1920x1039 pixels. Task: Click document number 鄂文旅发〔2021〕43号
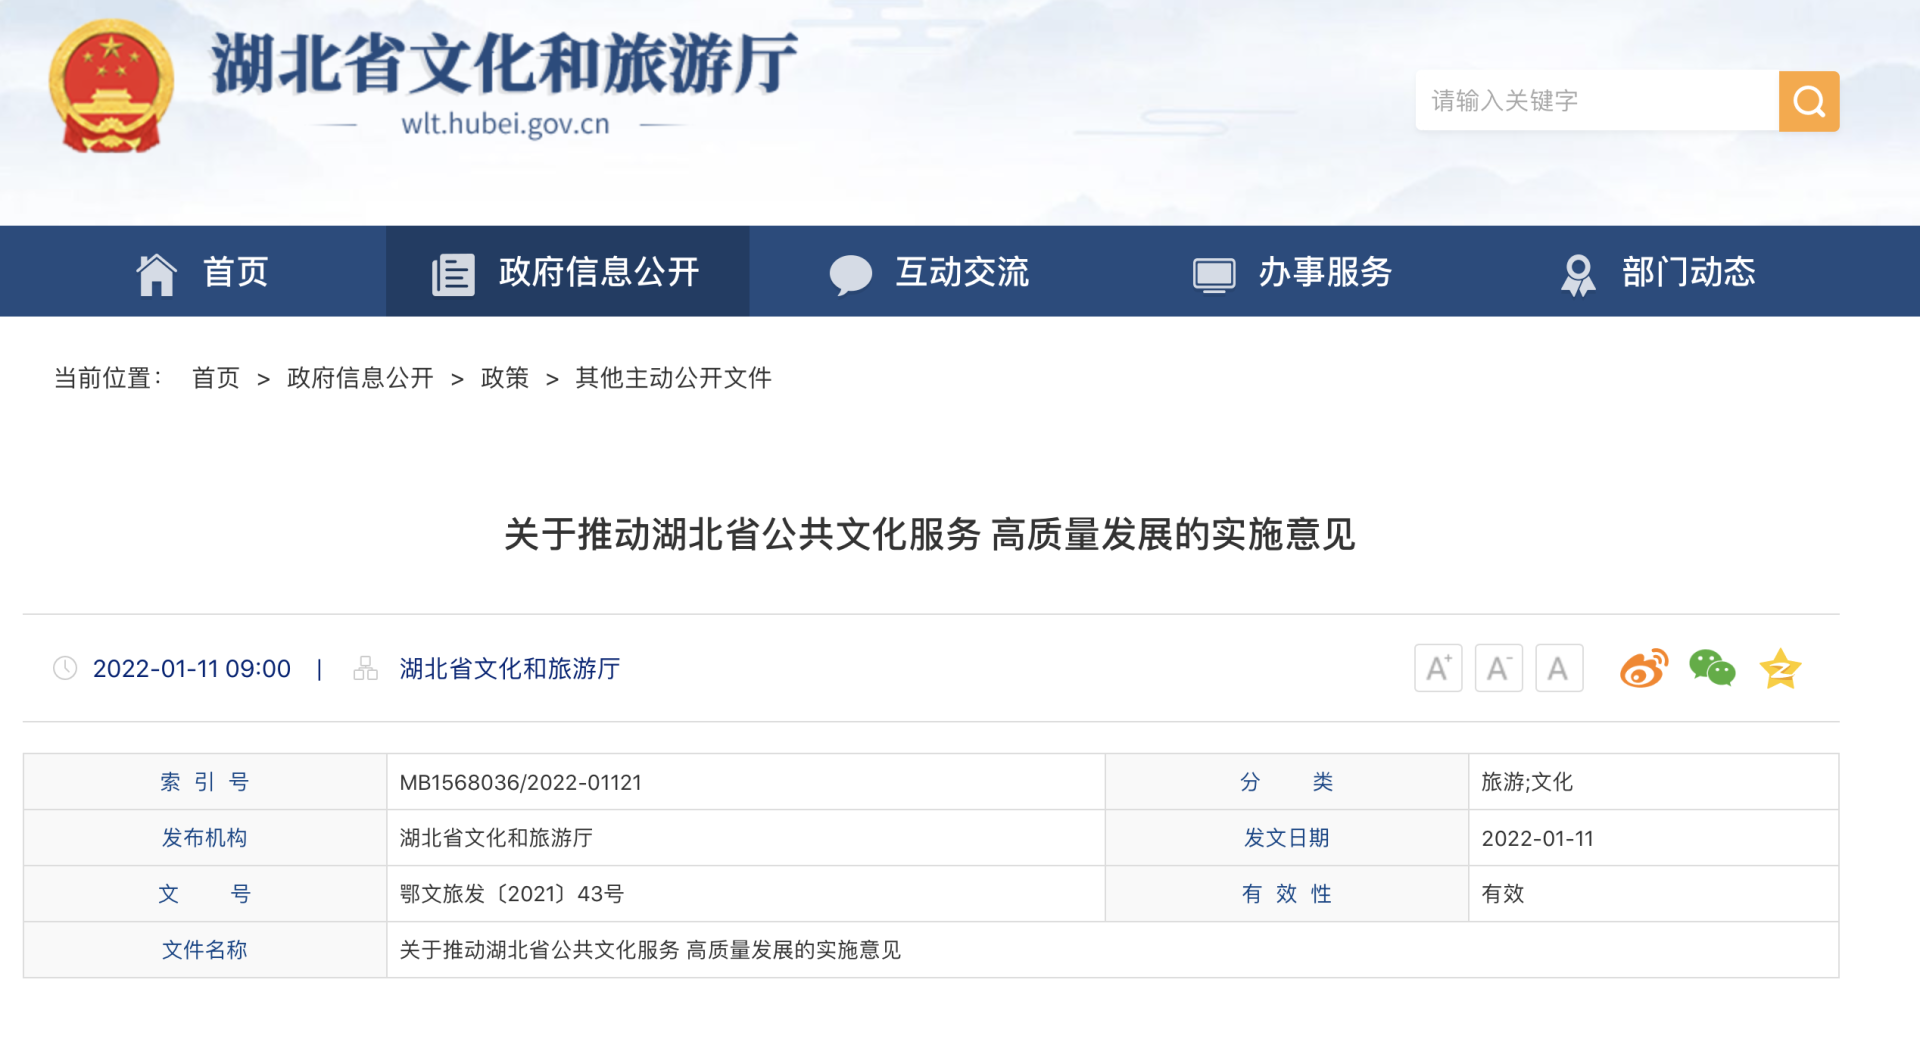[x=511, y=894]
